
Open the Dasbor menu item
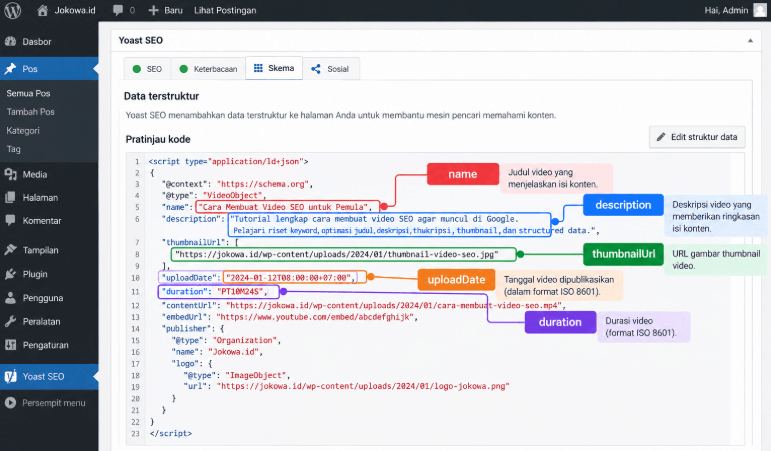tap(49, 42)
